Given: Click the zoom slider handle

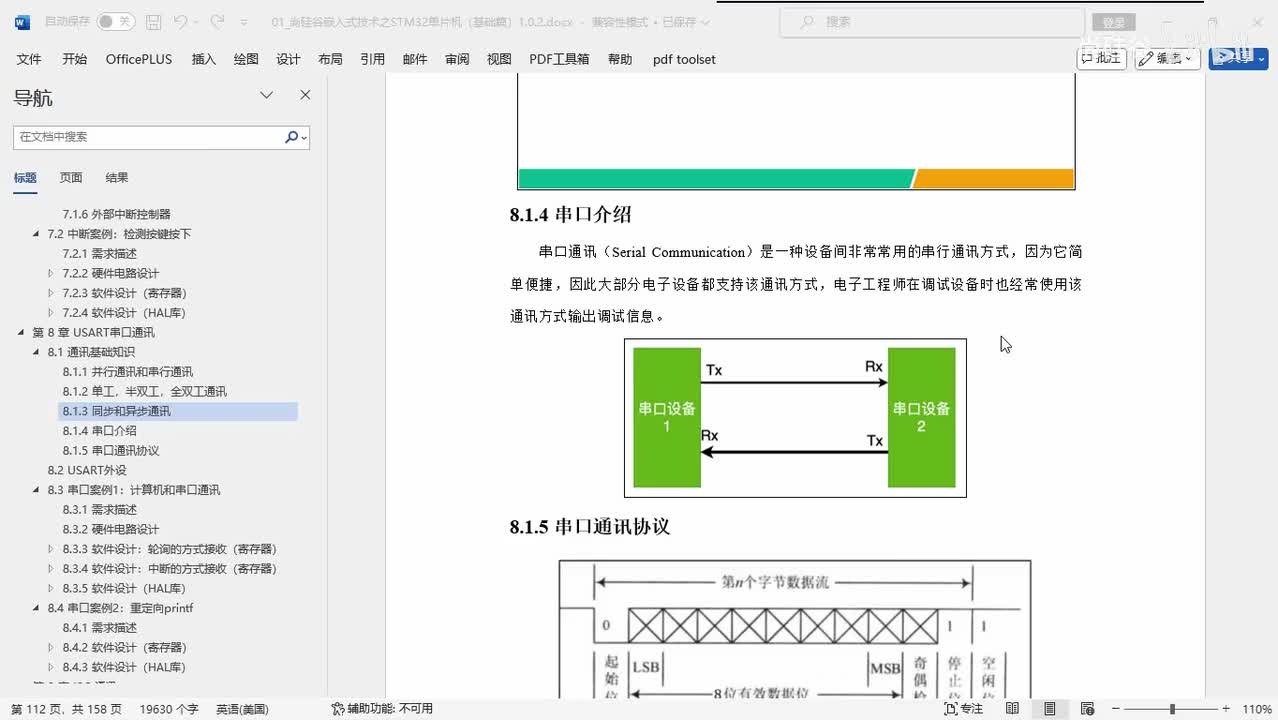Looking at the screenshot, I should click(1172, 709).
